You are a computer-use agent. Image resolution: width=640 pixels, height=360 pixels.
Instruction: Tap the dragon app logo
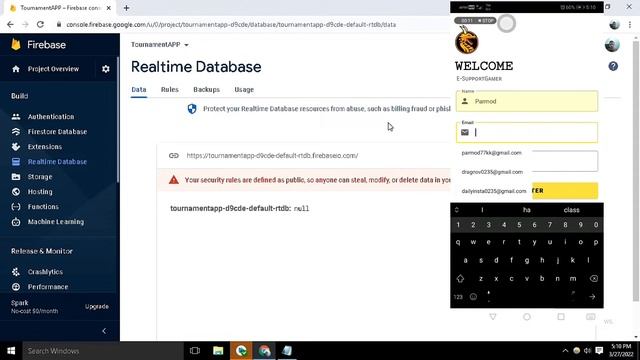click(467, 40)
